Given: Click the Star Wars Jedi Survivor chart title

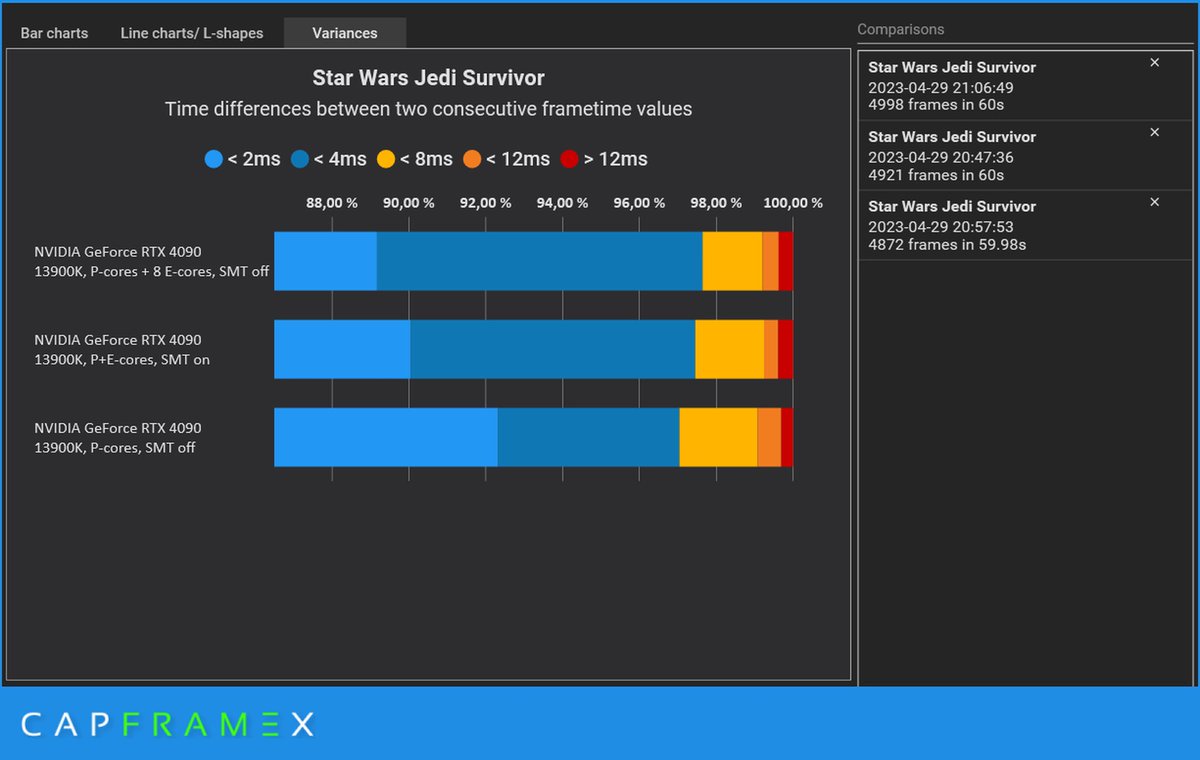Looking at the screenshot, I should tap(428, 78).
